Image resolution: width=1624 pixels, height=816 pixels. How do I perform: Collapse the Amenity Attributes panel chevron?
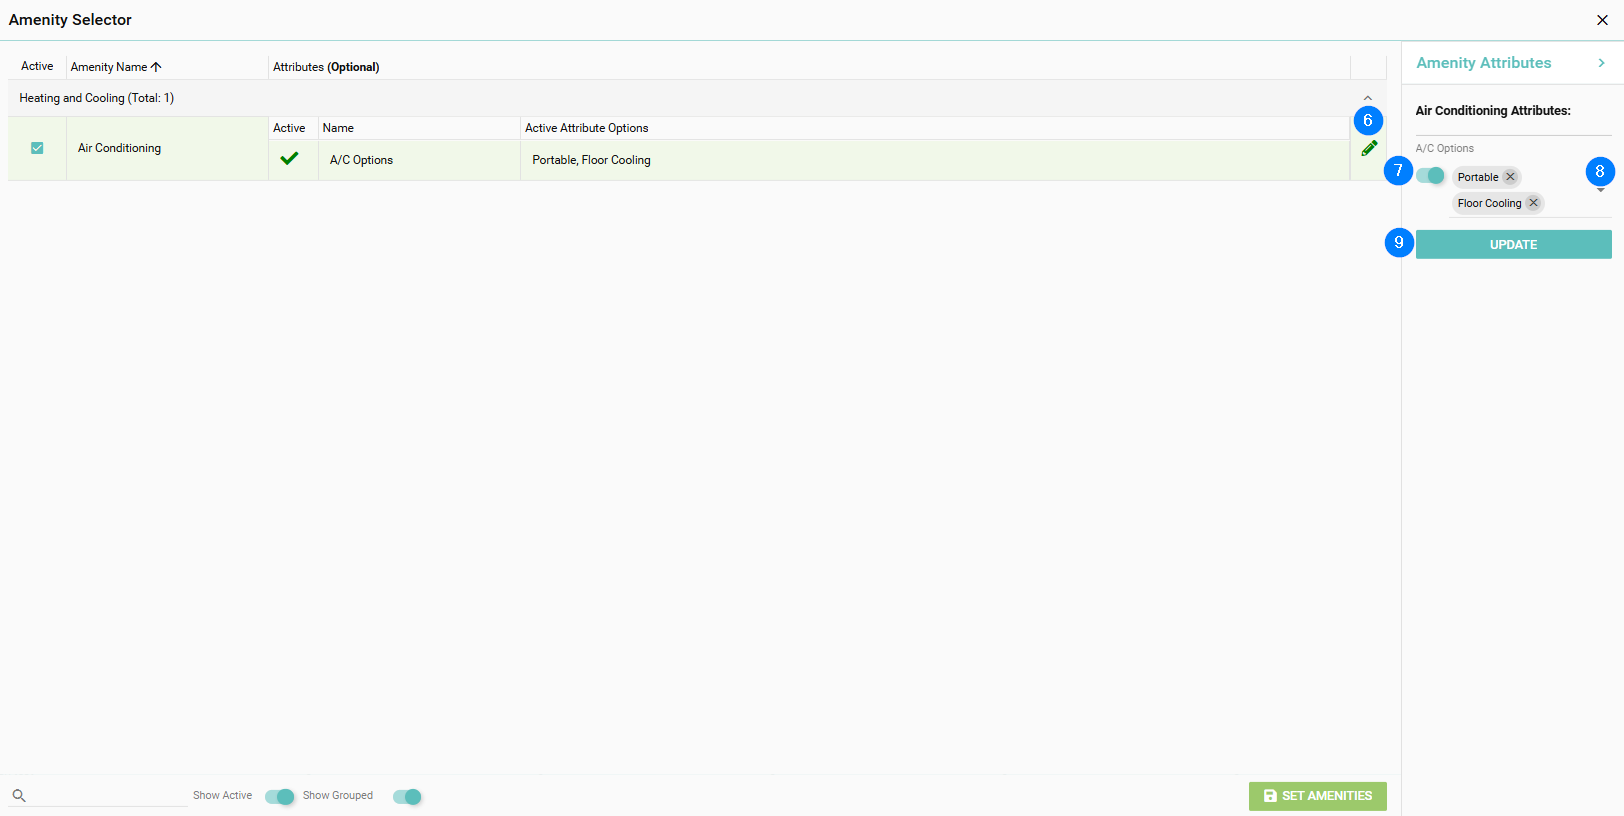tap(1601, 63)
